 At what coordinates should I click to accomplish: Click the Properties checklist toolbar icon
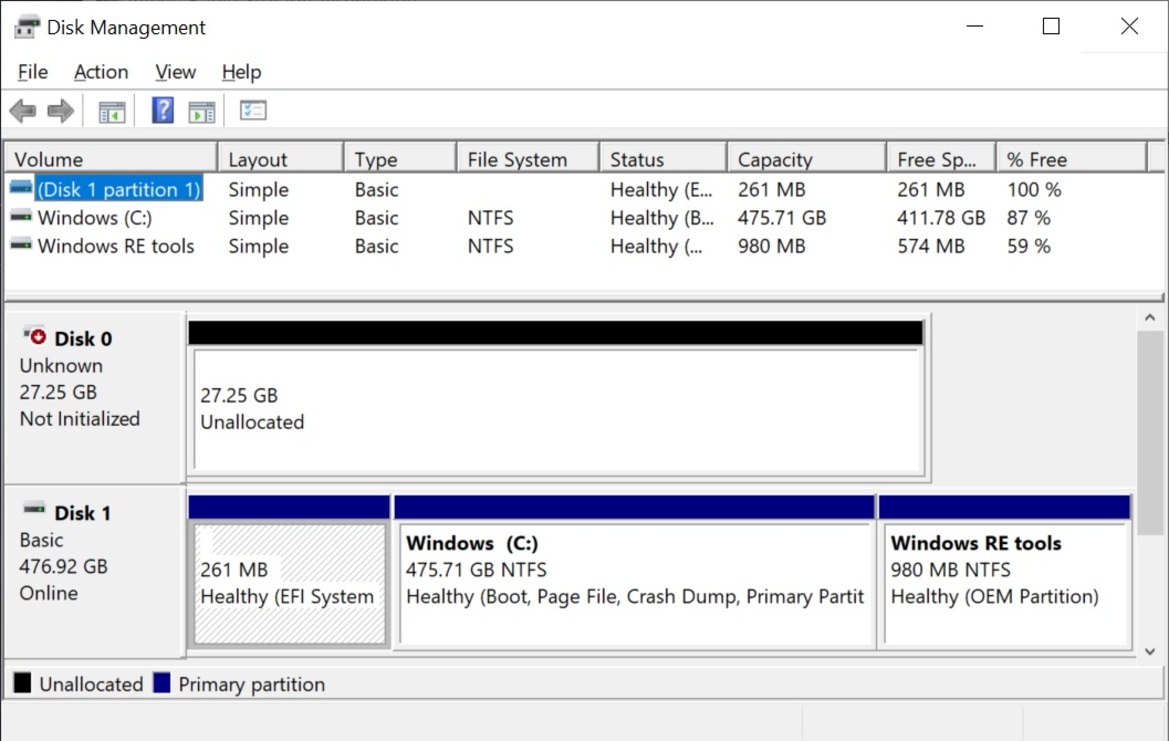[x=253, y=110]
